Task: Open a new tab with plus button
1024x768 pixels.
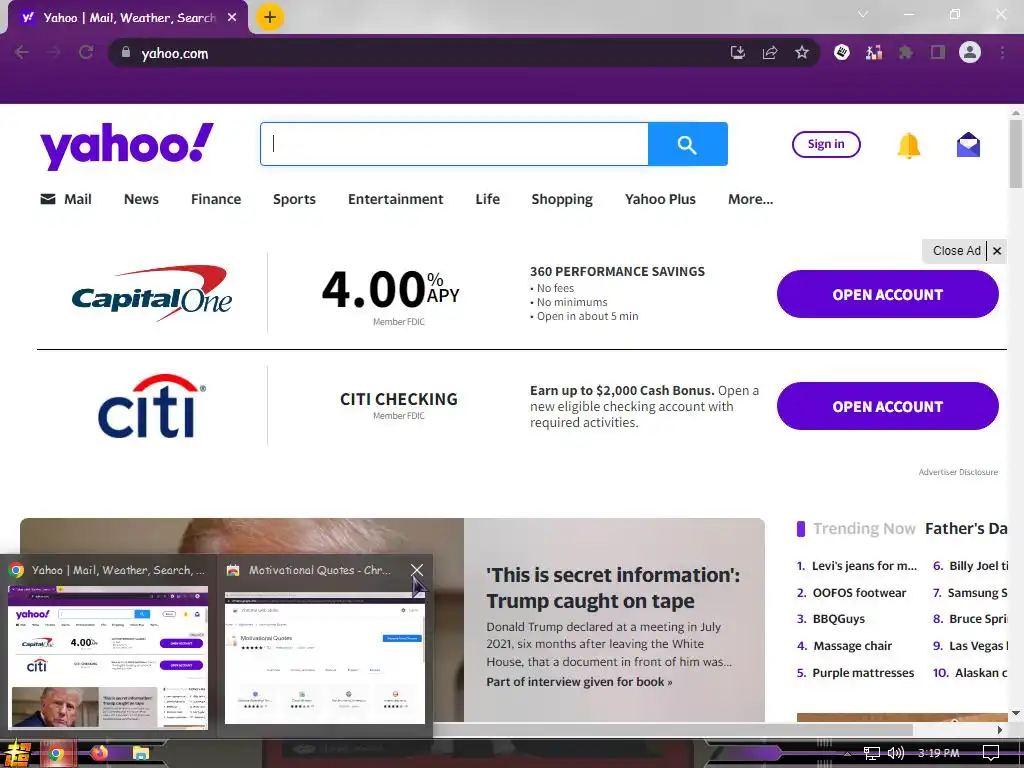Action: pos(270,17)
